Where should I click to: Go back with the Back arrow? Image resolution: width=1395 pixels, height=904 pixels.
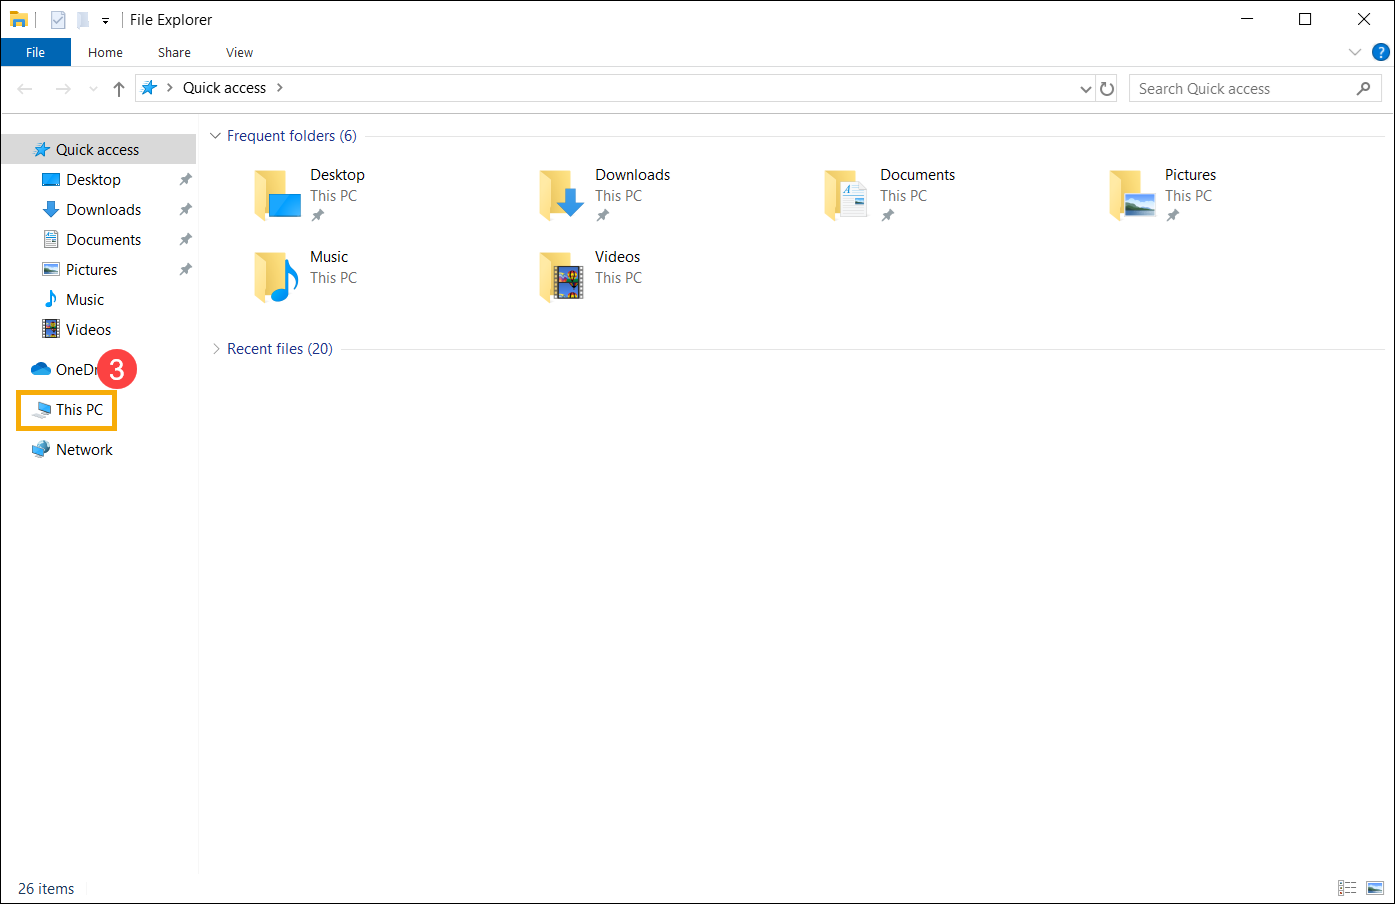coord(25,89)
